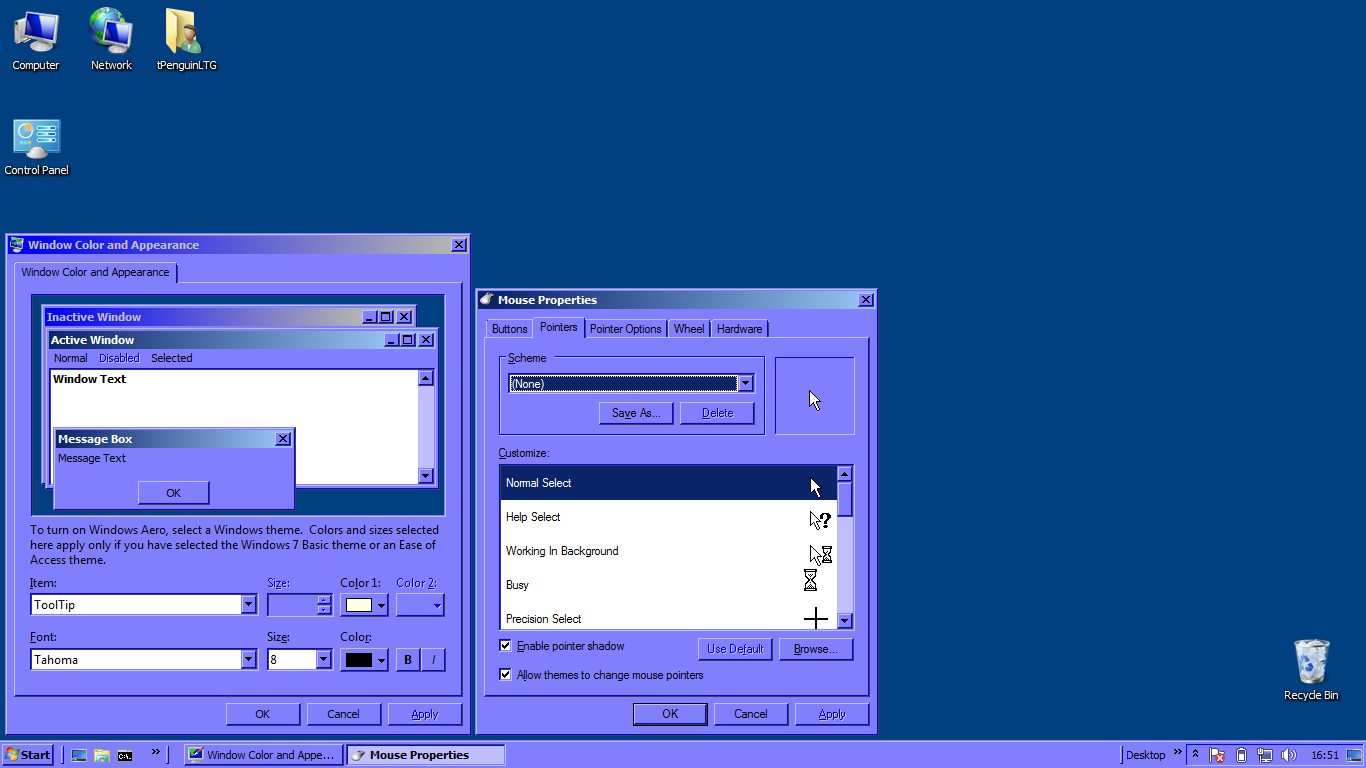This screenshot has height=768, width=1366.
Task: Click the Start button on taskbar
Action: click(28, 755)
